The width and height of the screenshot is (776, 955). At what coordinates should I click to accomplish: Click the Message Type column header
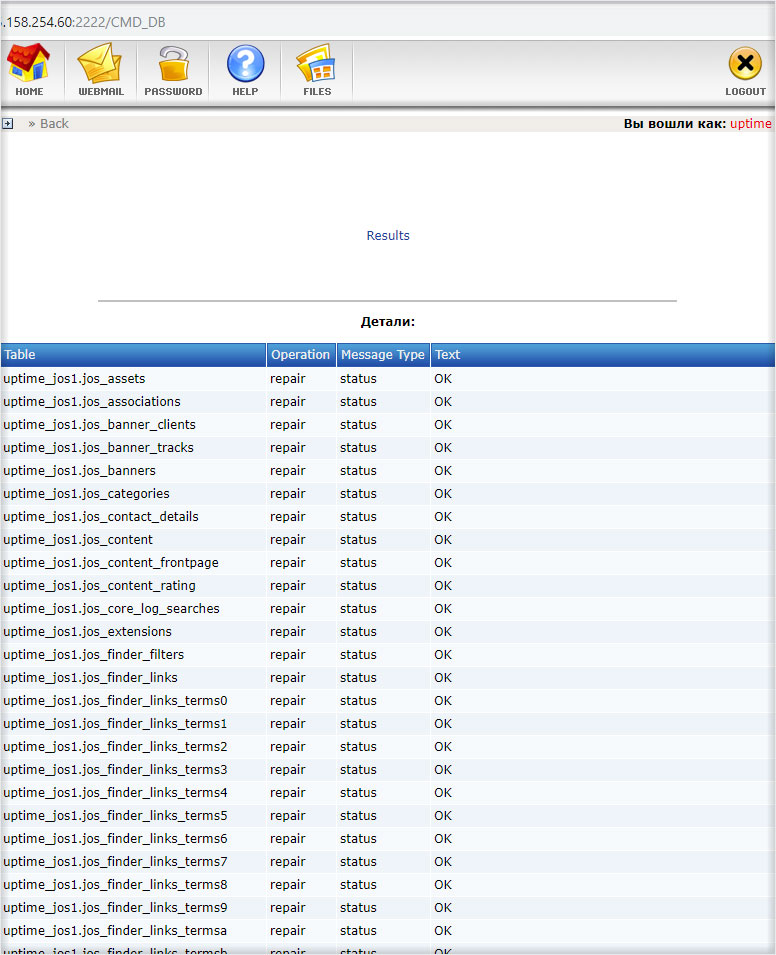(383, 354)
